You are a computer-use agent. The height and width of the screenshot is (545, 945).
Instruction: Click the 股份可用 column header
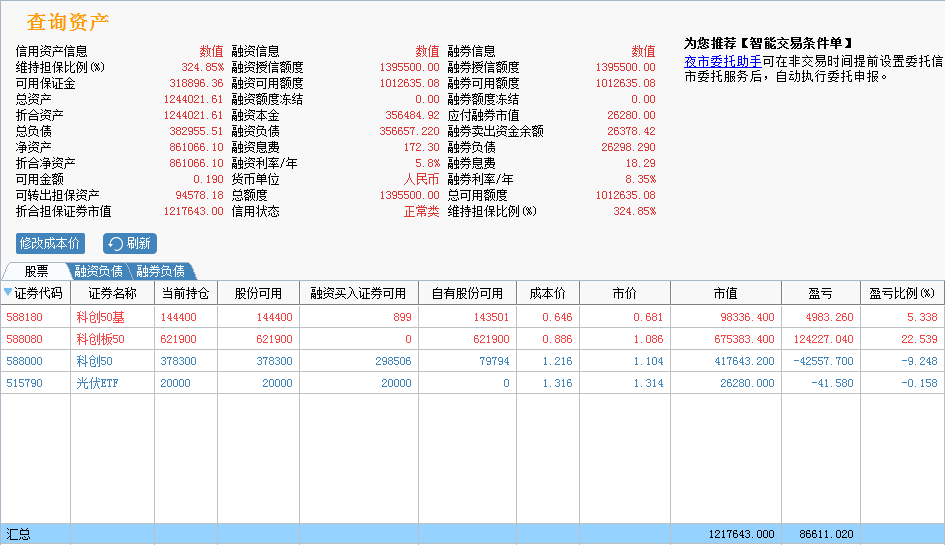pyautogui.click(x=258, y=293)
